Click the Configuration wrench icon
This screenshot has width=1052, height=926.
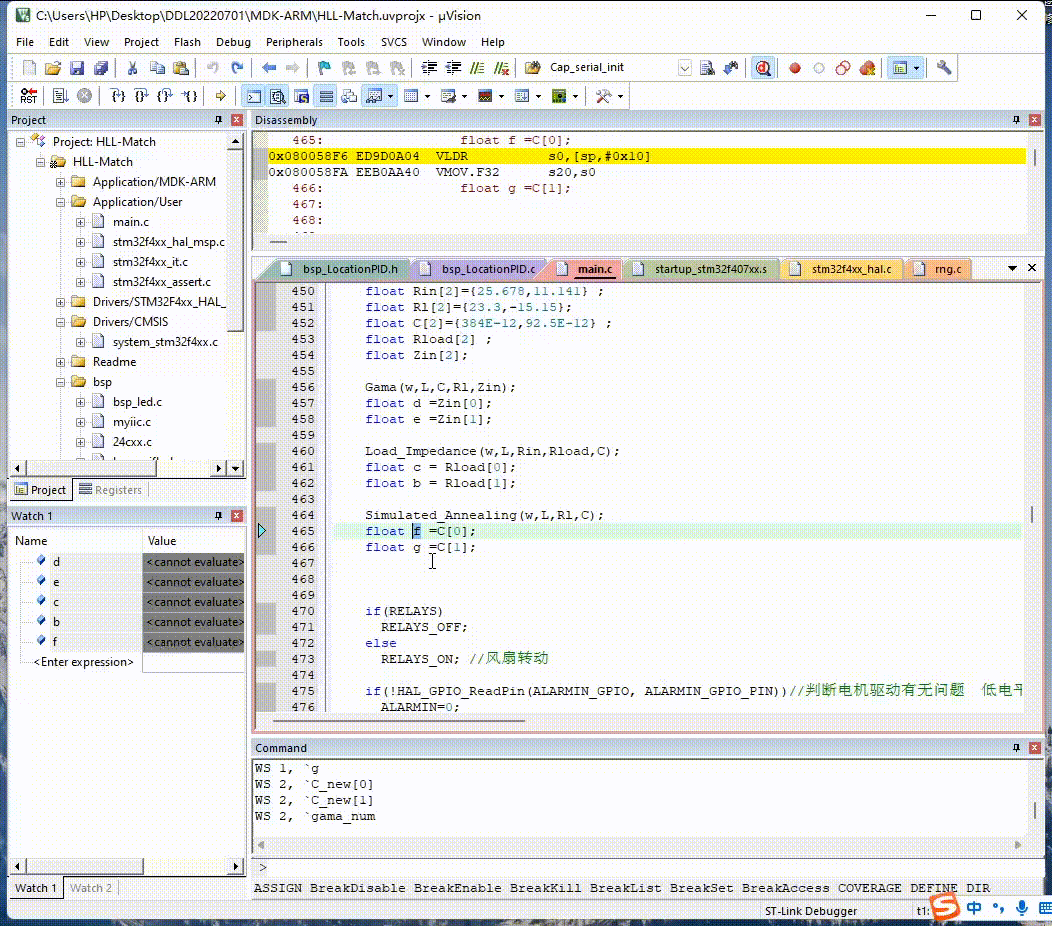pyautogui.click(x=943, y=68)
